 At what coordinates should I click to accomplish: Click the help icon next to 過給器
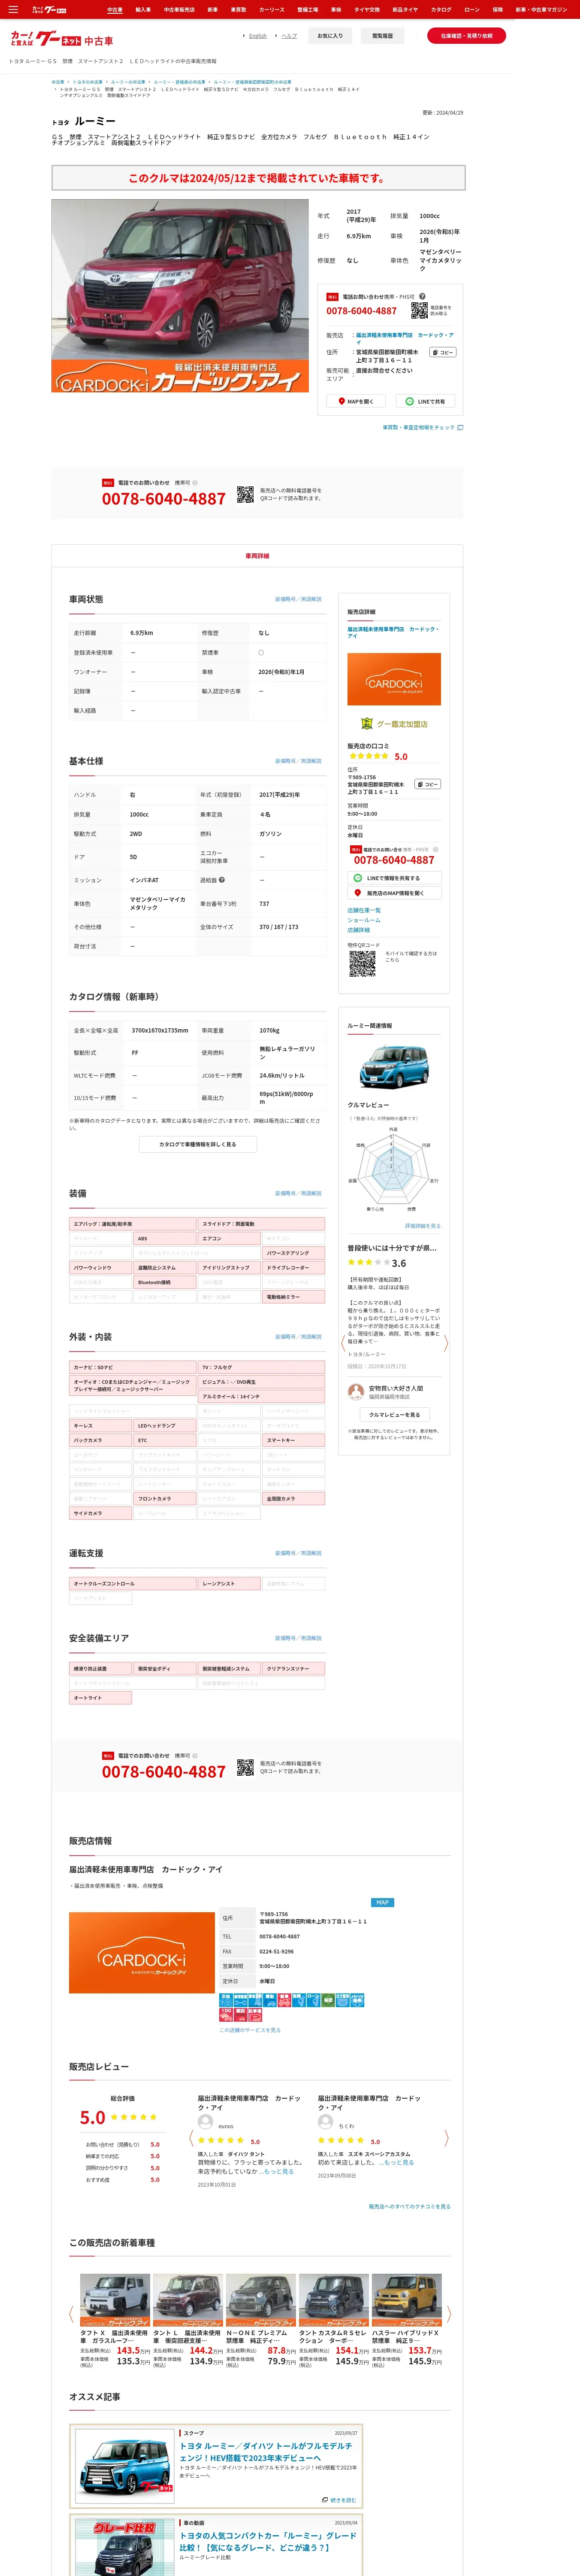coord(222,880)
